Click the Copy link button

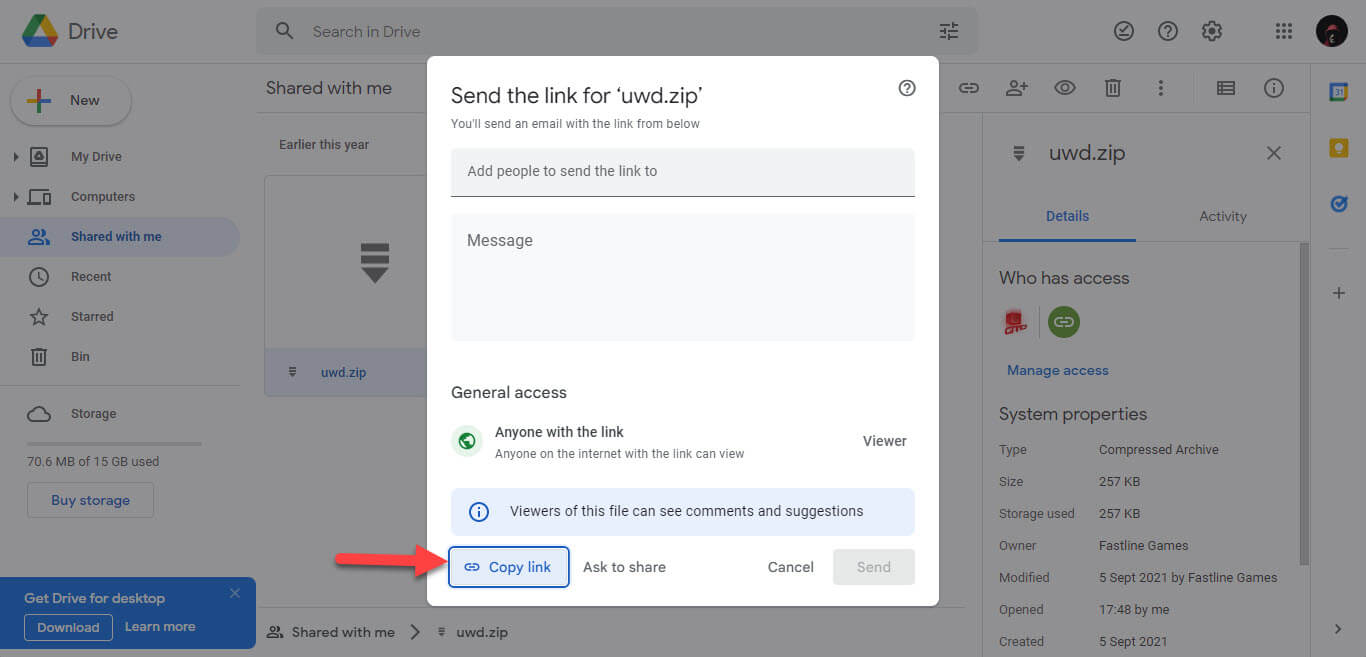pos(509,567)
